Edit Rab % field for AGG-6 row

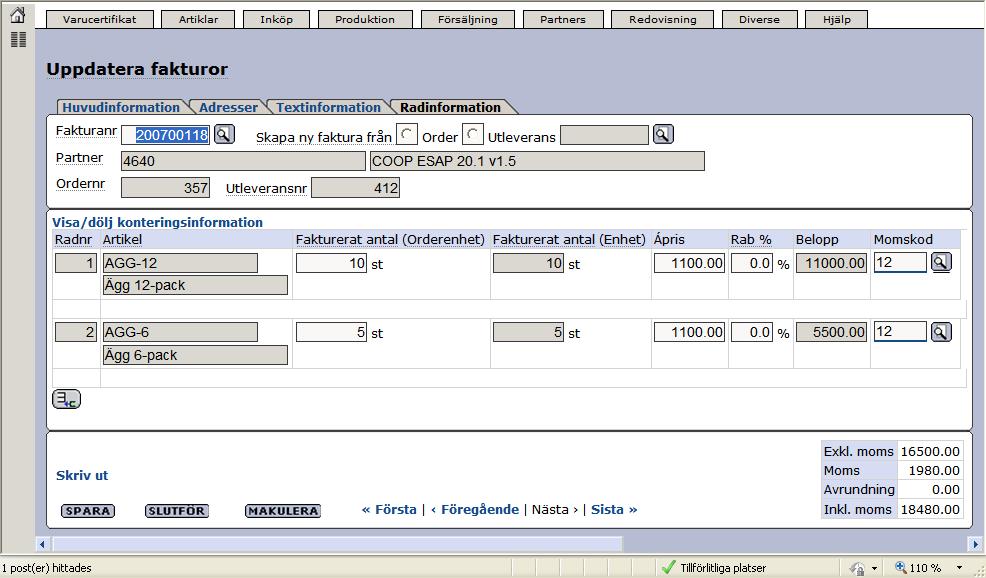(751, 332)
